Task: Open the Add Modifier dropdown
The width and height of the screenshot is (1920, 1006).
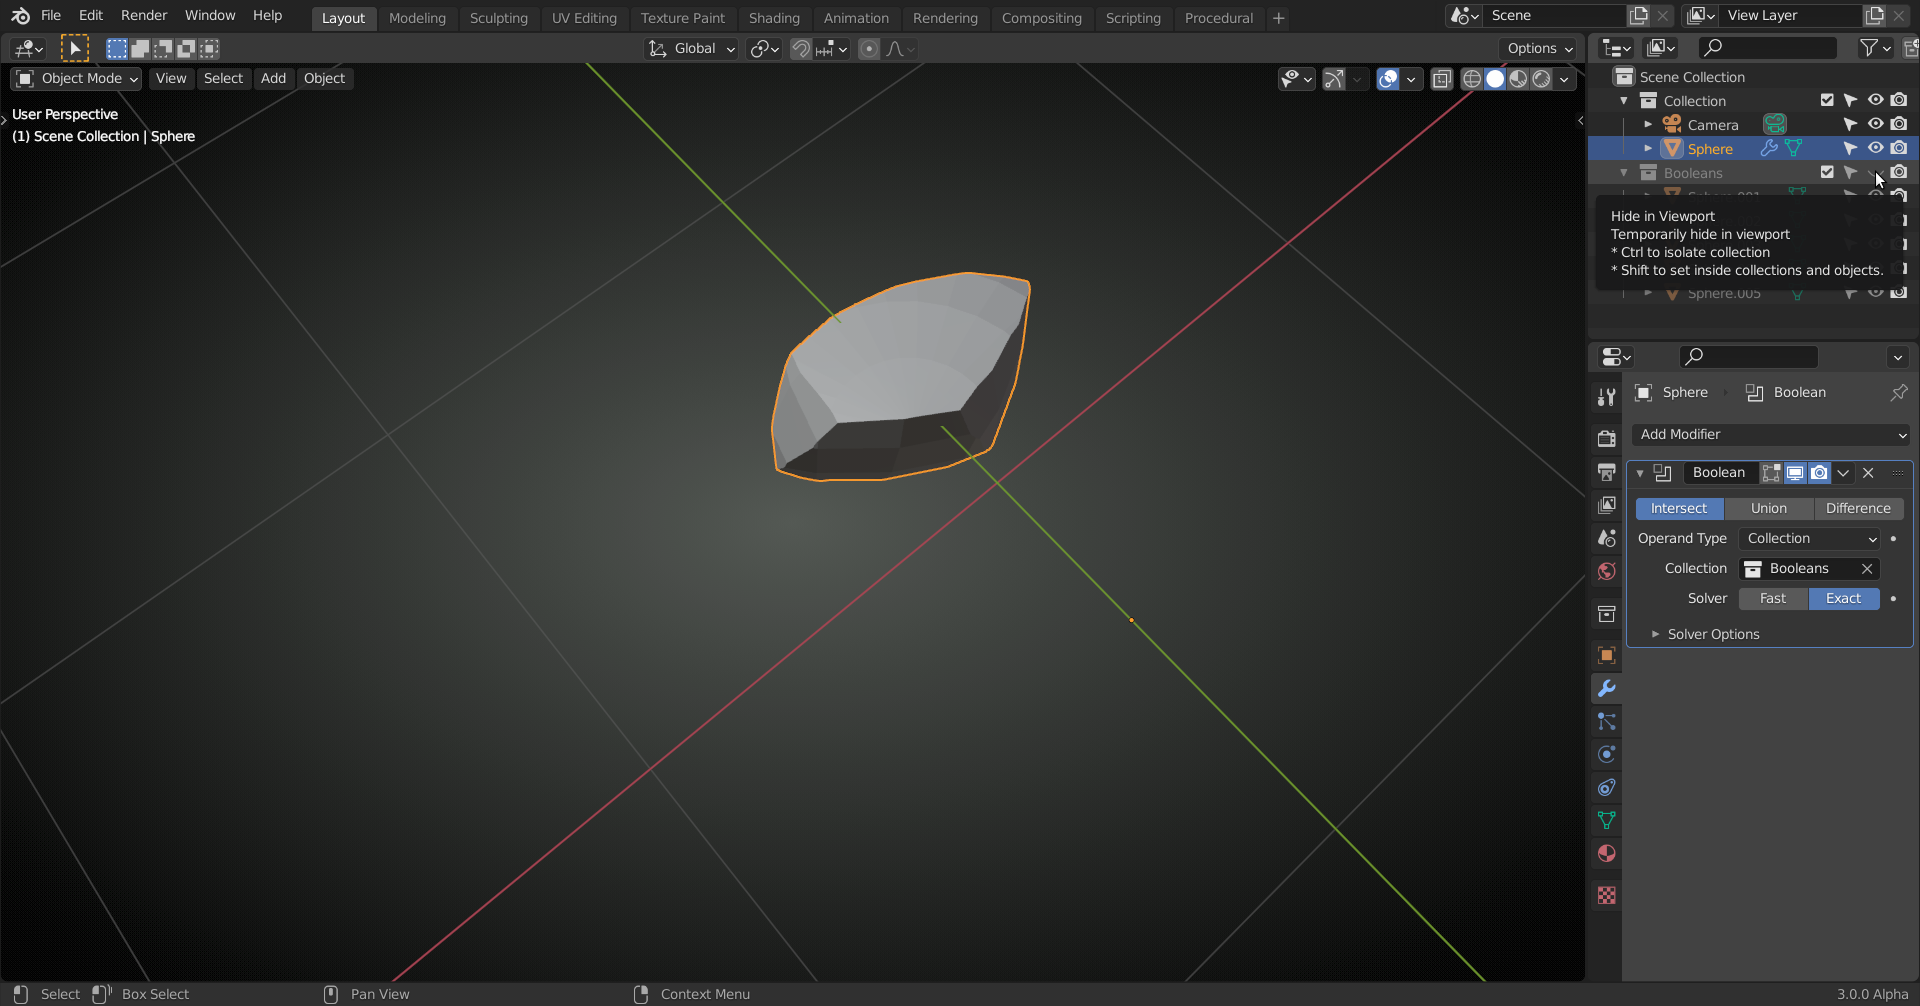Action: (x=1770, y=434)
